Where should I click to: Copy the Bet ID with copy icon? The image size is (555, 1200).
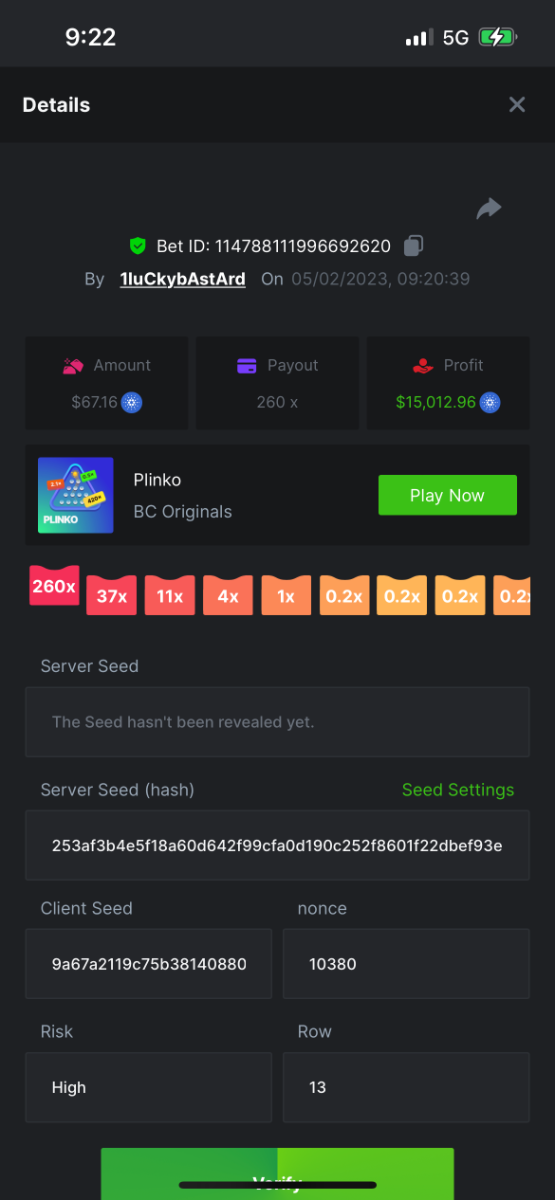[413, 245]
